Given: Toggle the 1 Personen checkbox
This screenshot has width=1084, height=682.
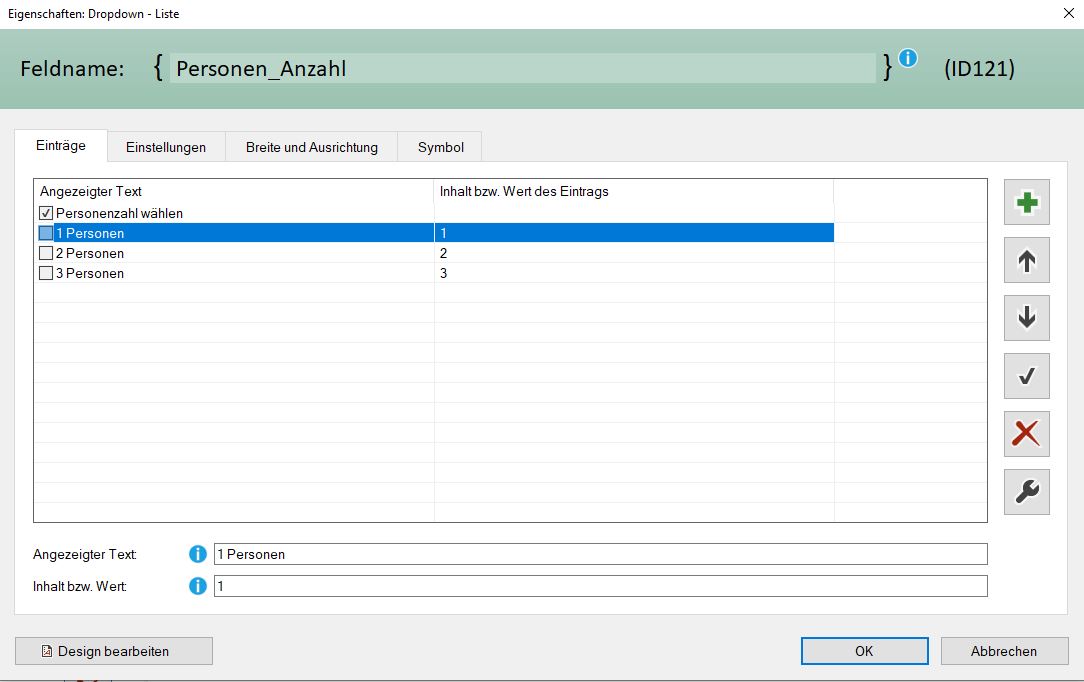Looking at the screenshot, I should [46, 233].
